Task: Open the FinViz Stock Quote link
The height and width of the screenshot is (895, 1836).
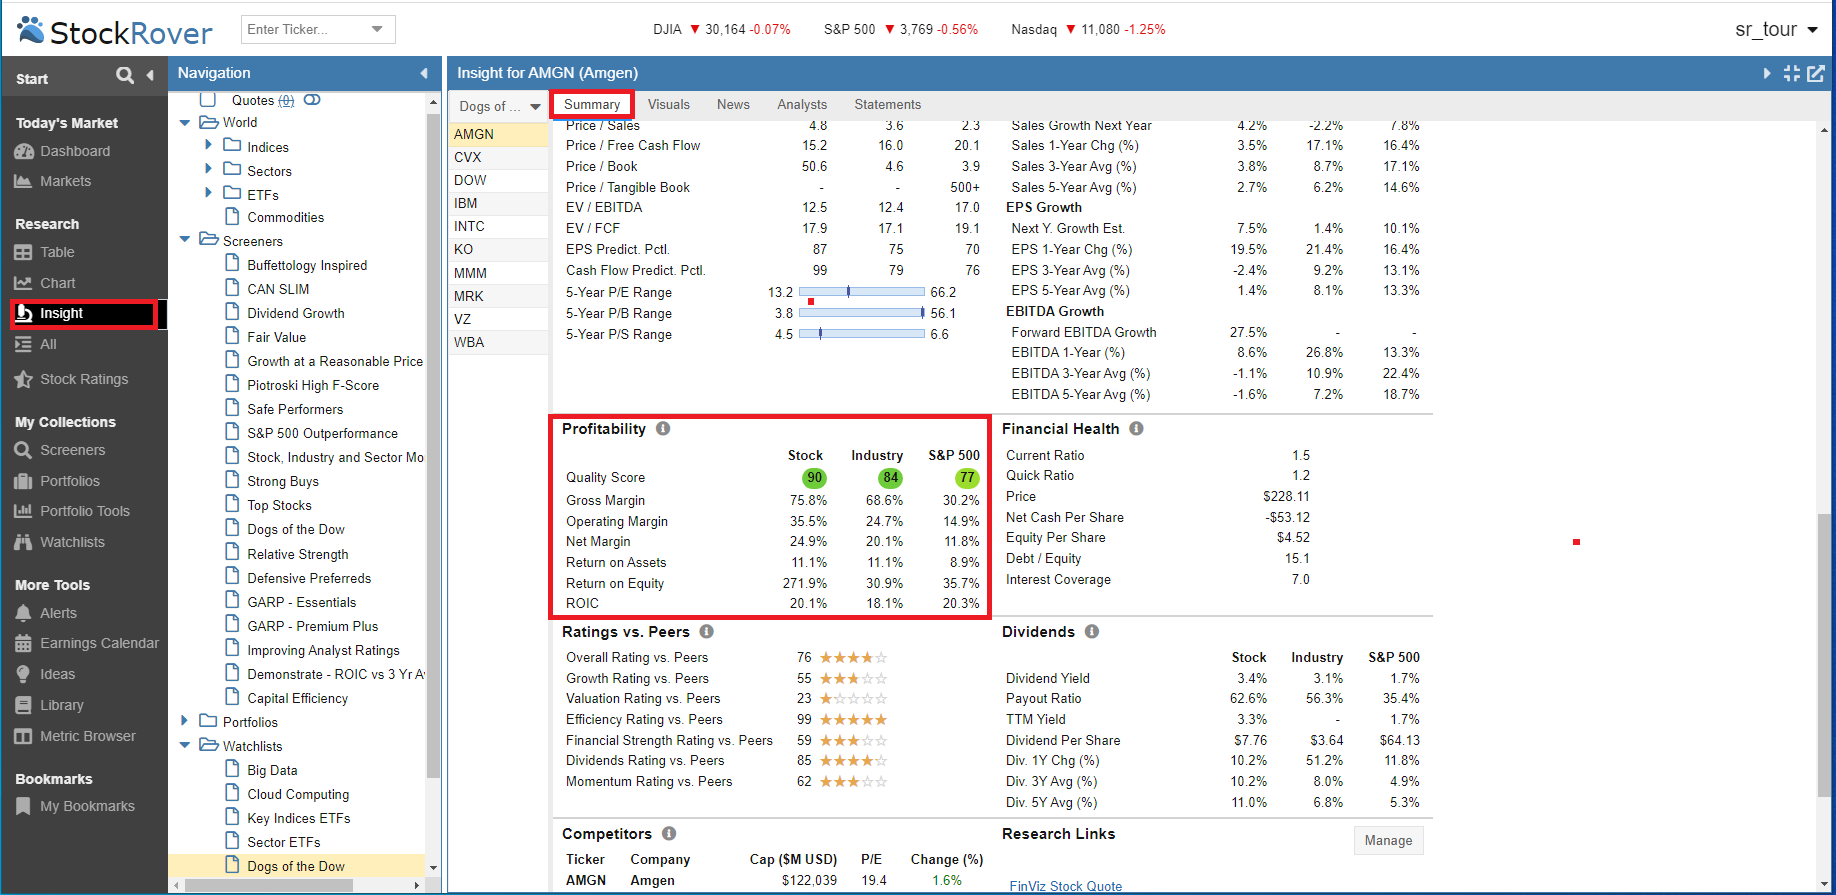Action: (x=1066, y=886)
